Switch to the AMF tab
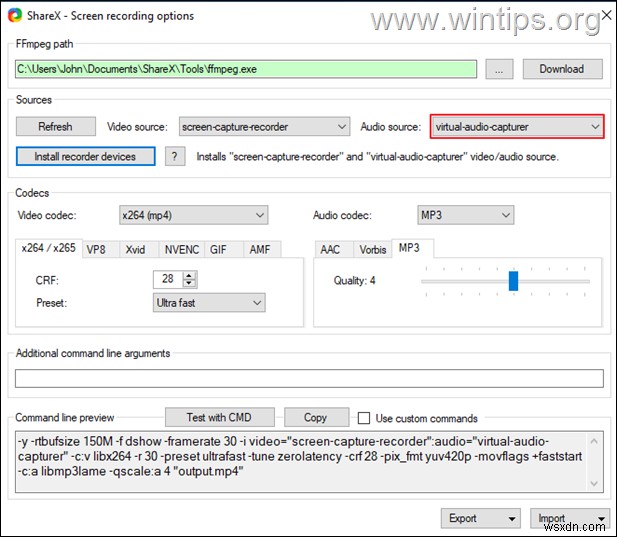Viewport: 617px width, 537px height. [262, 249]
